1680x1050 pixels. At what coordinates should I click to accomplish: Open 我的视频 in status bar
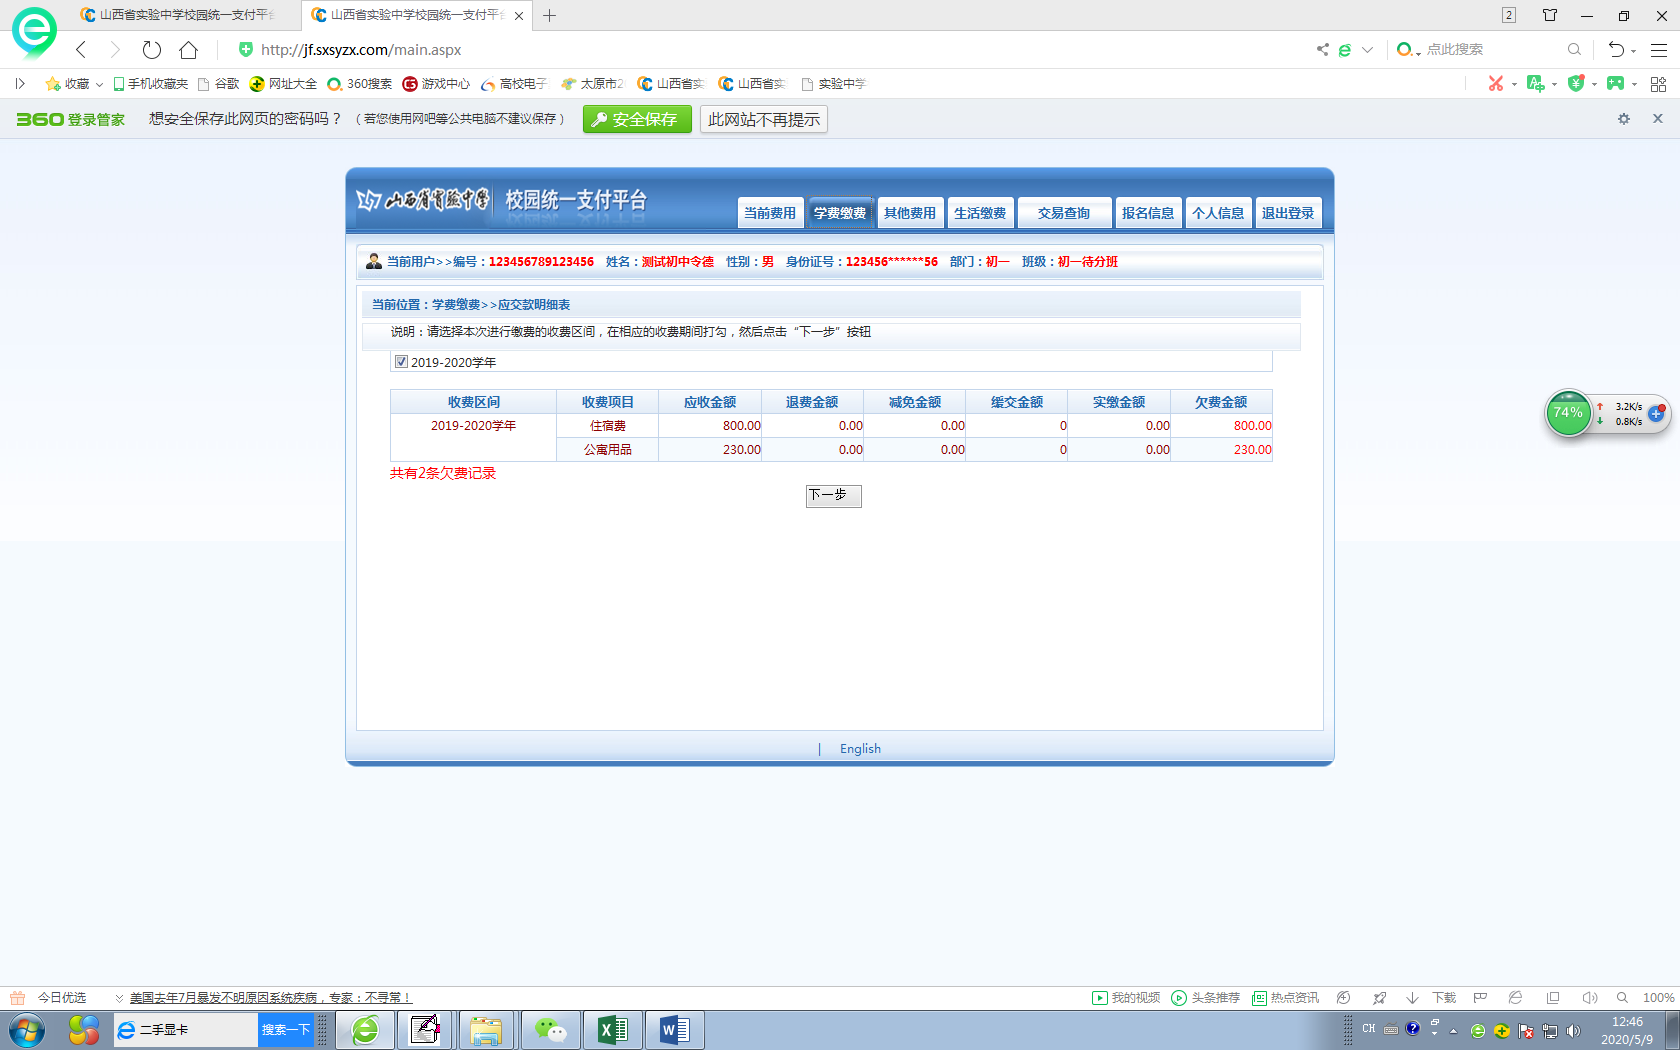click(x=1126, y=998)
